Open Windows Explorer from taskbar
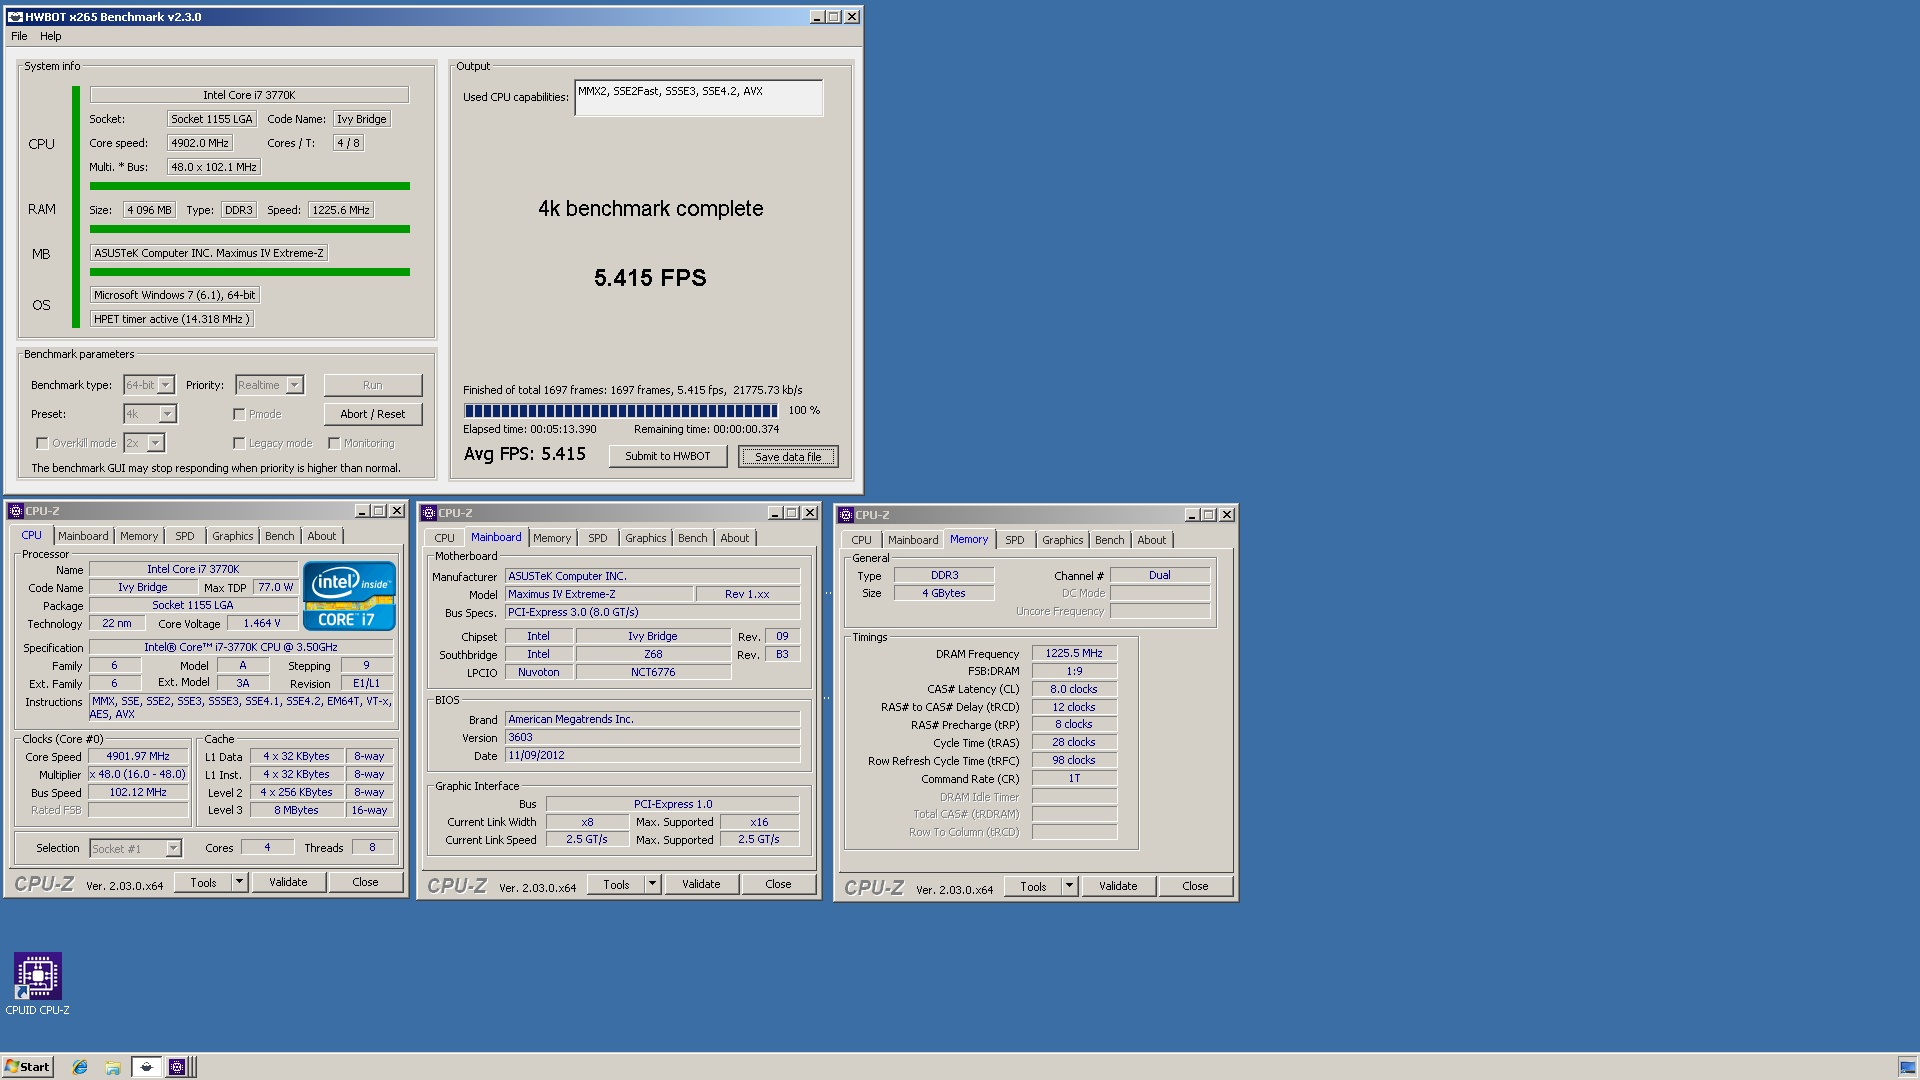This screenshot has height=1080, width=1920. tap(113, 1067)
